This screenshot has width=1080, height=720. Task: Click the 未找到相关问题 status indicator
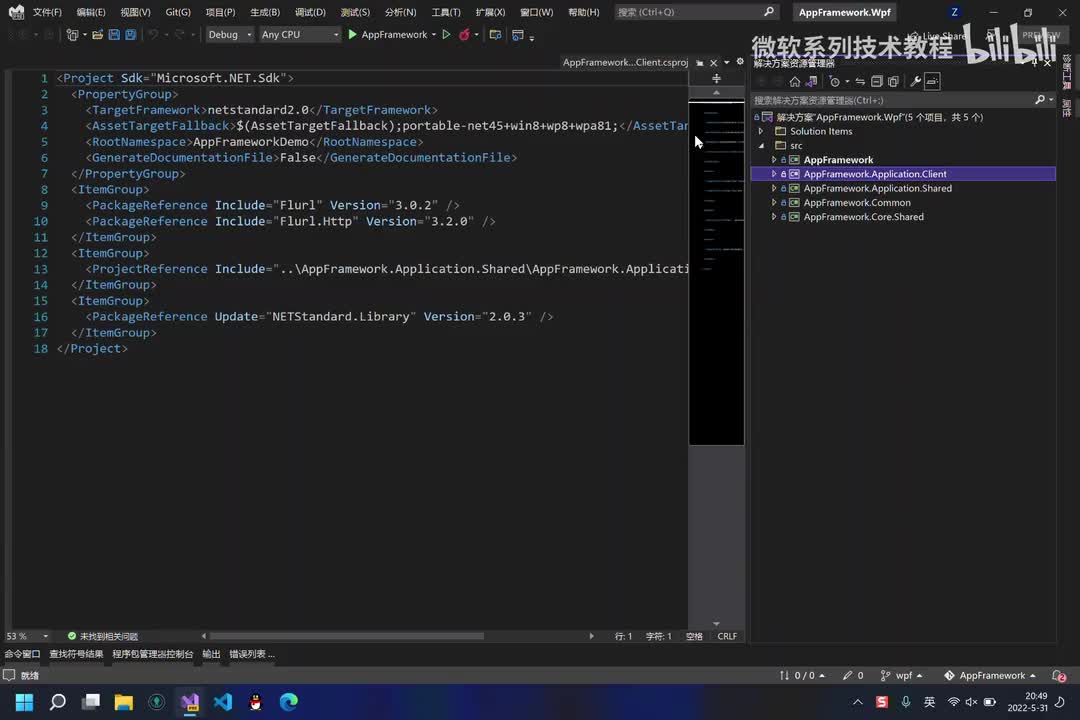[103, 636]
